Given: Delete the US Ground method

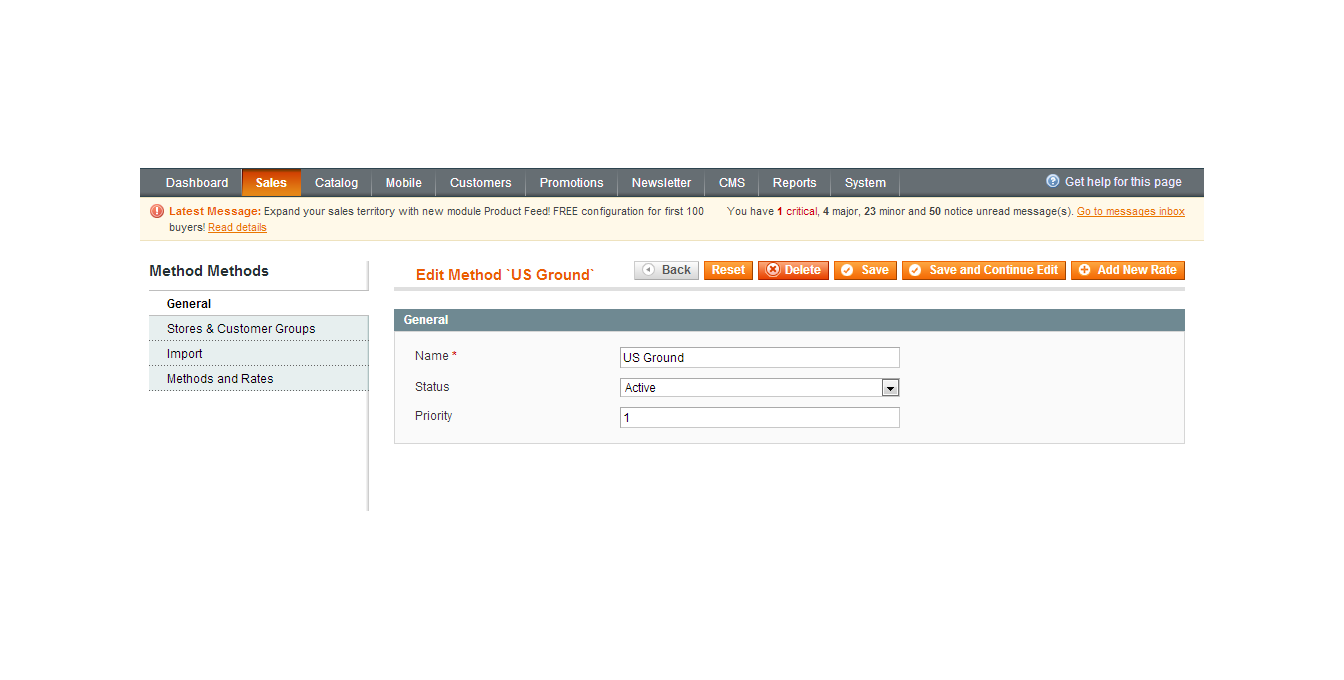Looking at the screenshot, I should [x=793, y=270].
